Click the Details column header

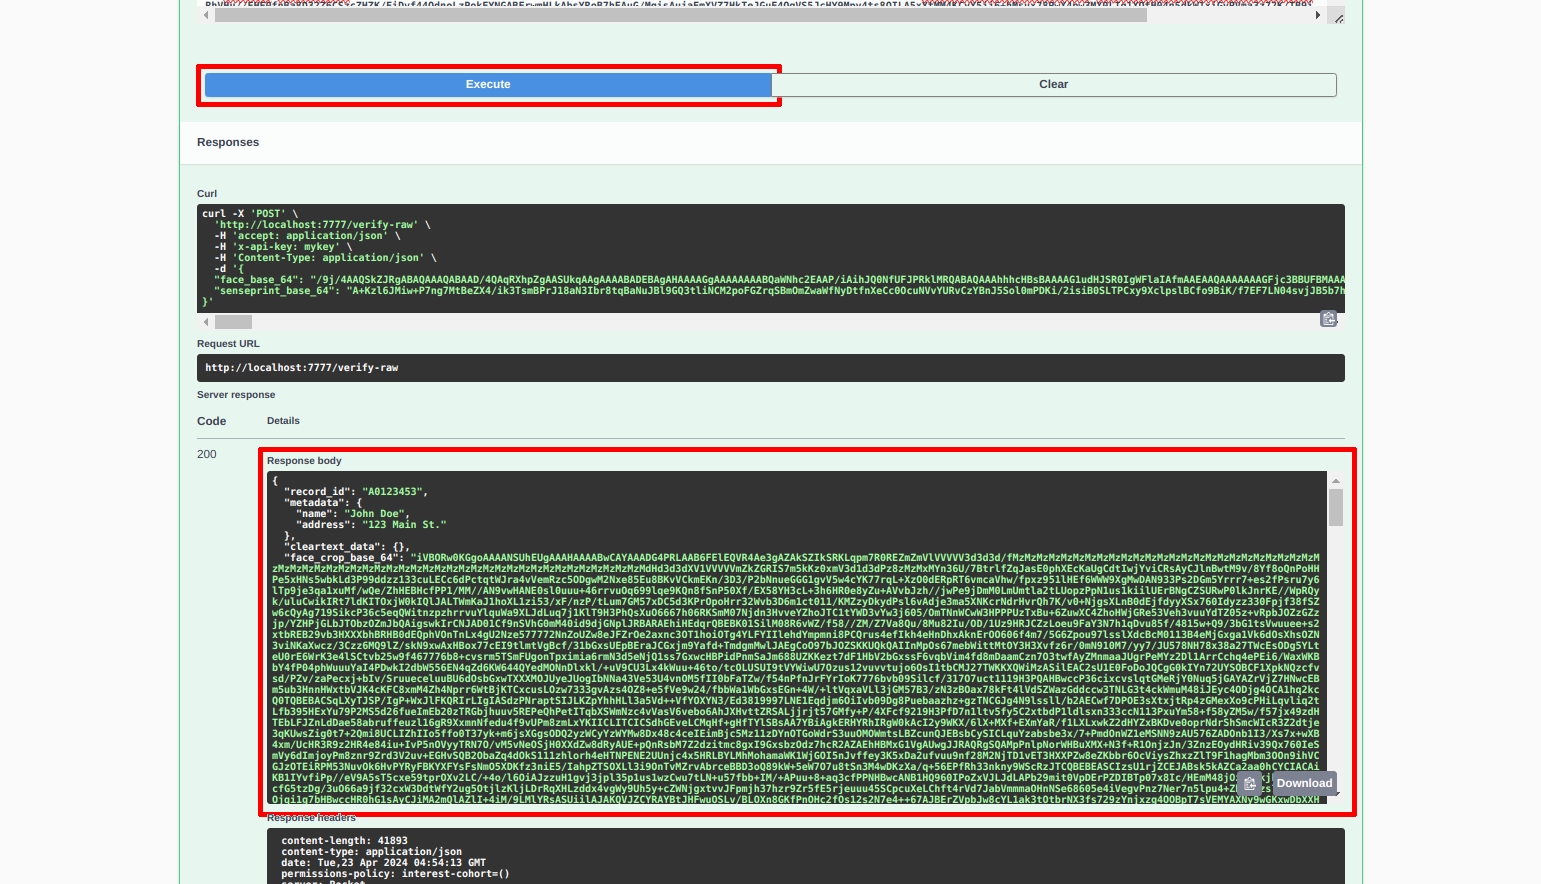(283, 421)
